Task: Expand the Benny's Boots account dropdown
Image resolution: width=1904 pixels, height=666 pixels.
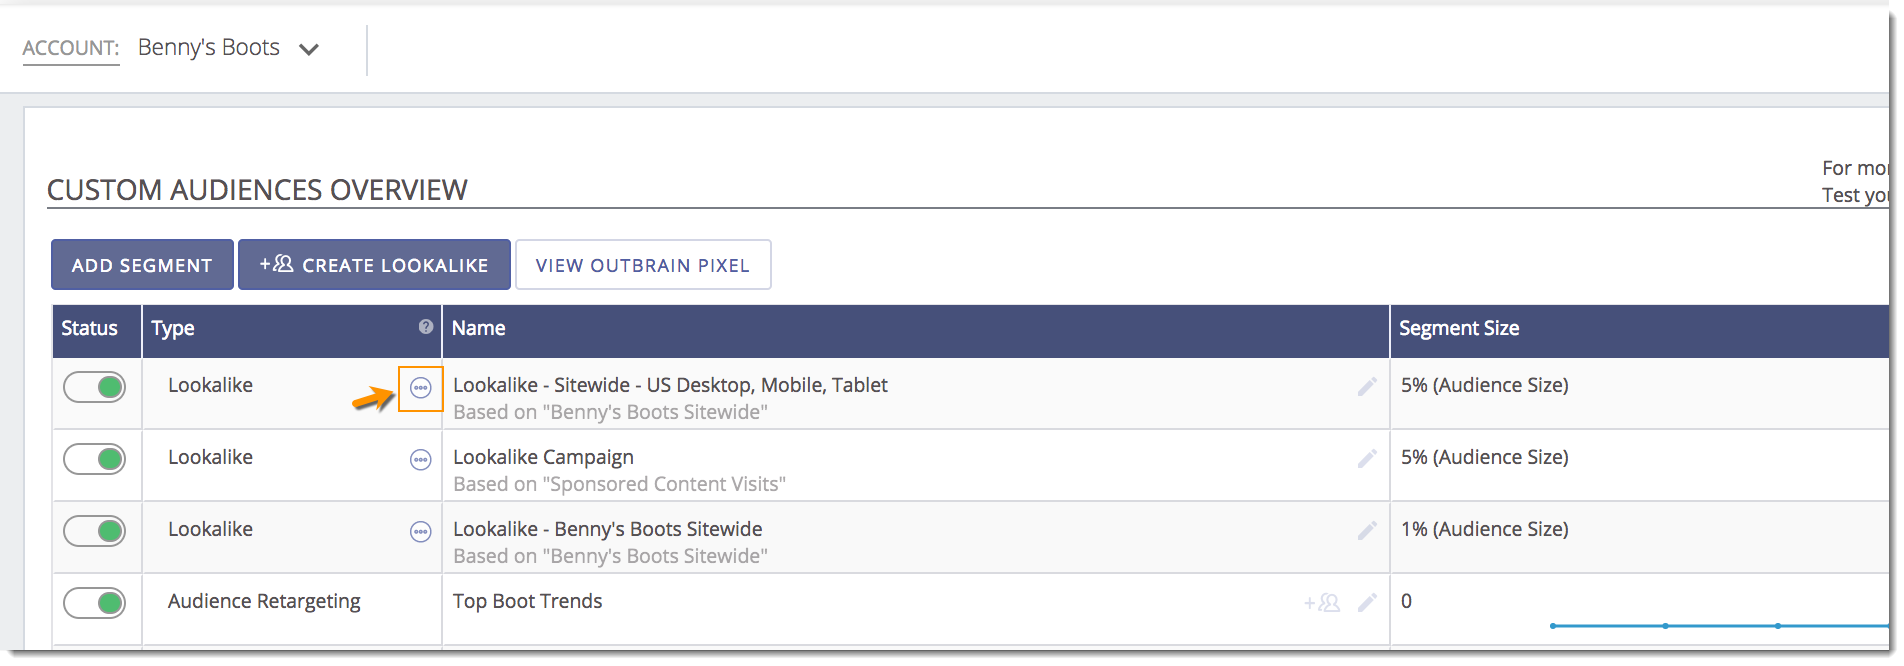Action: [309, 49]
